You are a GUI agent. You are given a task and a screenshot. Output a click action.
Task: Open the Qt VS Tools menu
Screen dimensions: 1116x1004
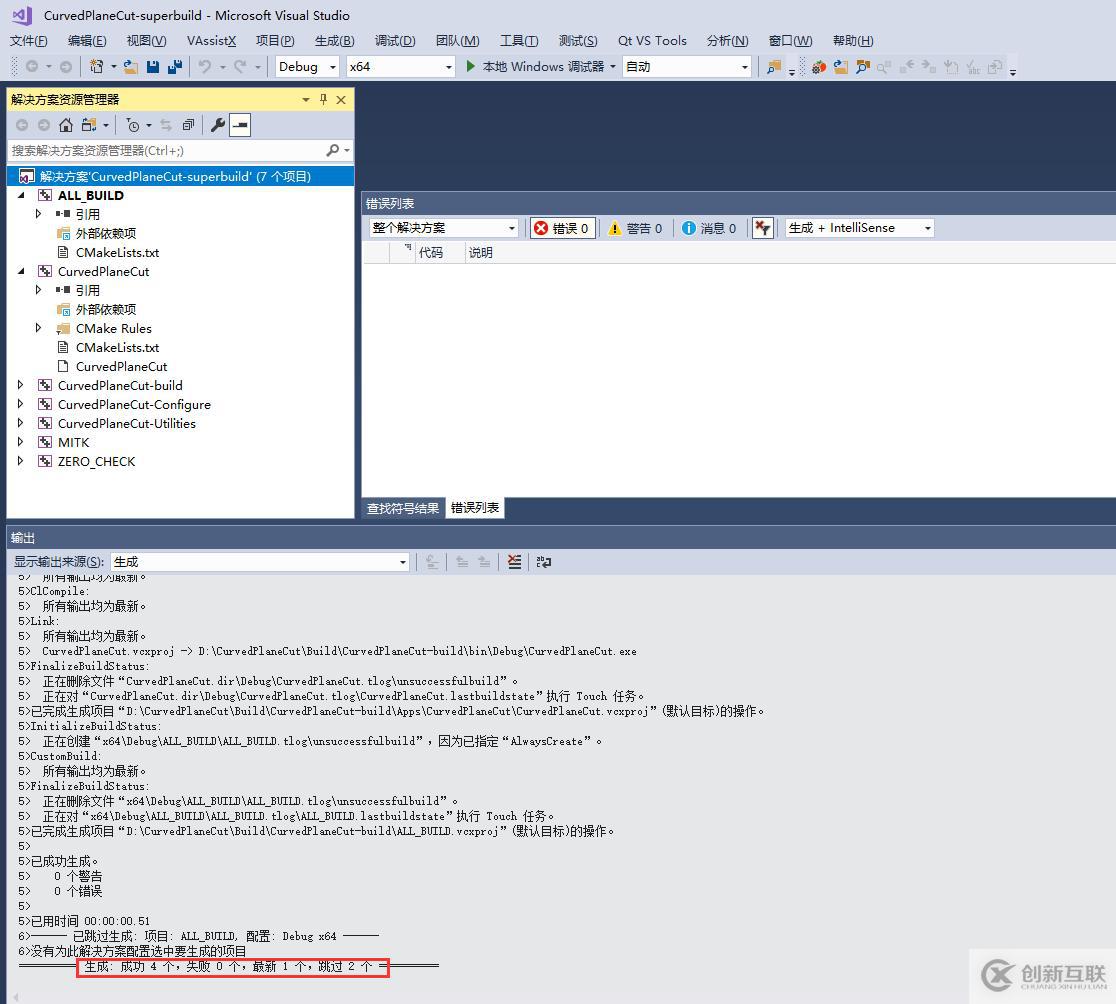[652, 41]
